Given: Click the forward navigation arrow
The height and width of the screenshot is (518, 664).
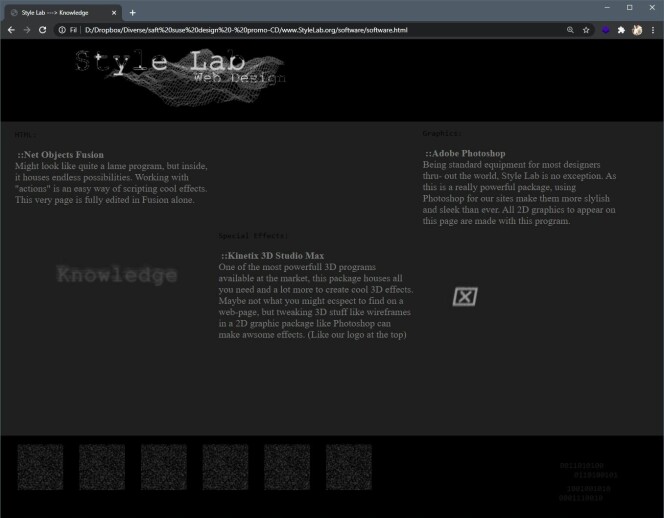Looking at the screenshot, I should 27,30.
